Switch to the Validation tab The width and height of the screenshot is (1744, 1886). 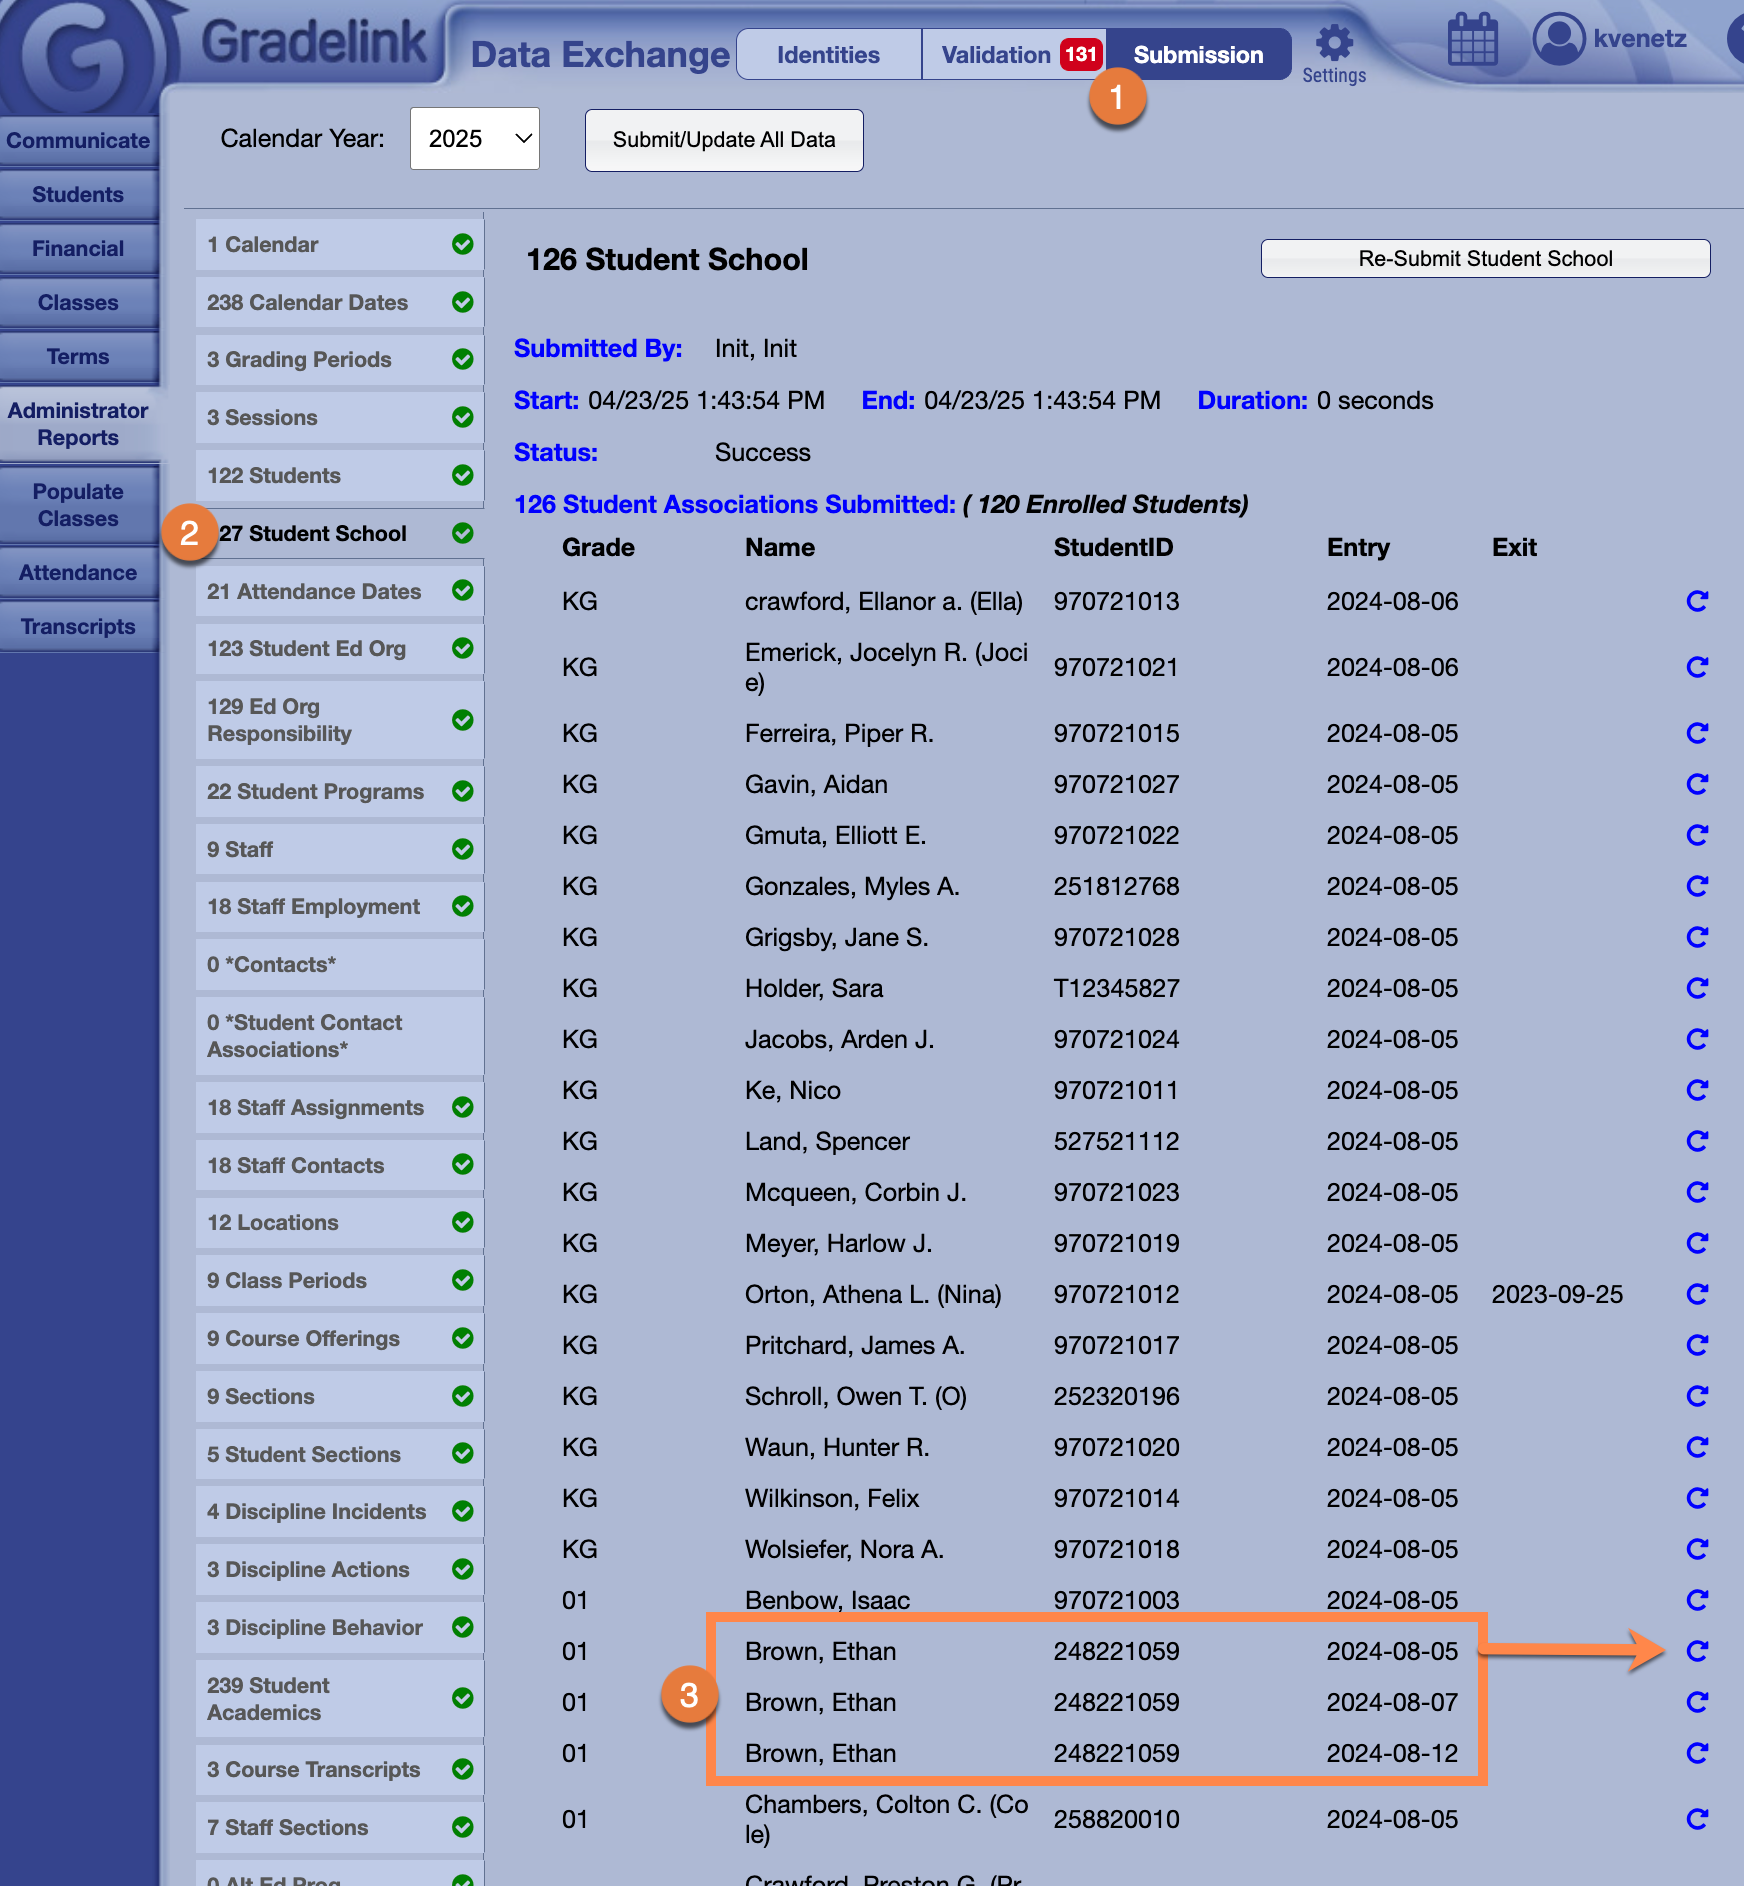(1014, 55)
